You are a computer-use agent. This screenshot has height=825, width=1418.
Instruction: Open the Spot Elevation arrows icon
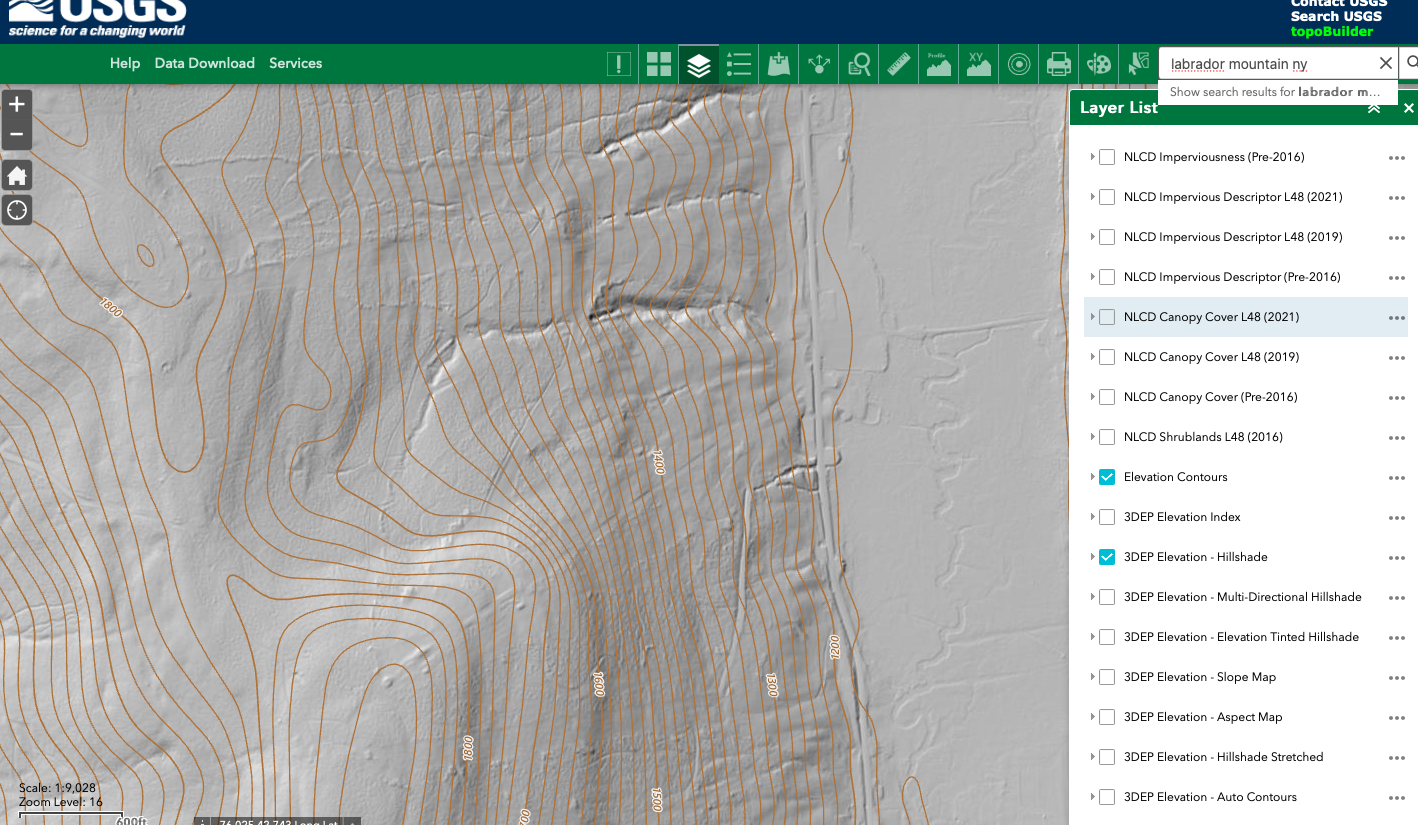point(819,64)
